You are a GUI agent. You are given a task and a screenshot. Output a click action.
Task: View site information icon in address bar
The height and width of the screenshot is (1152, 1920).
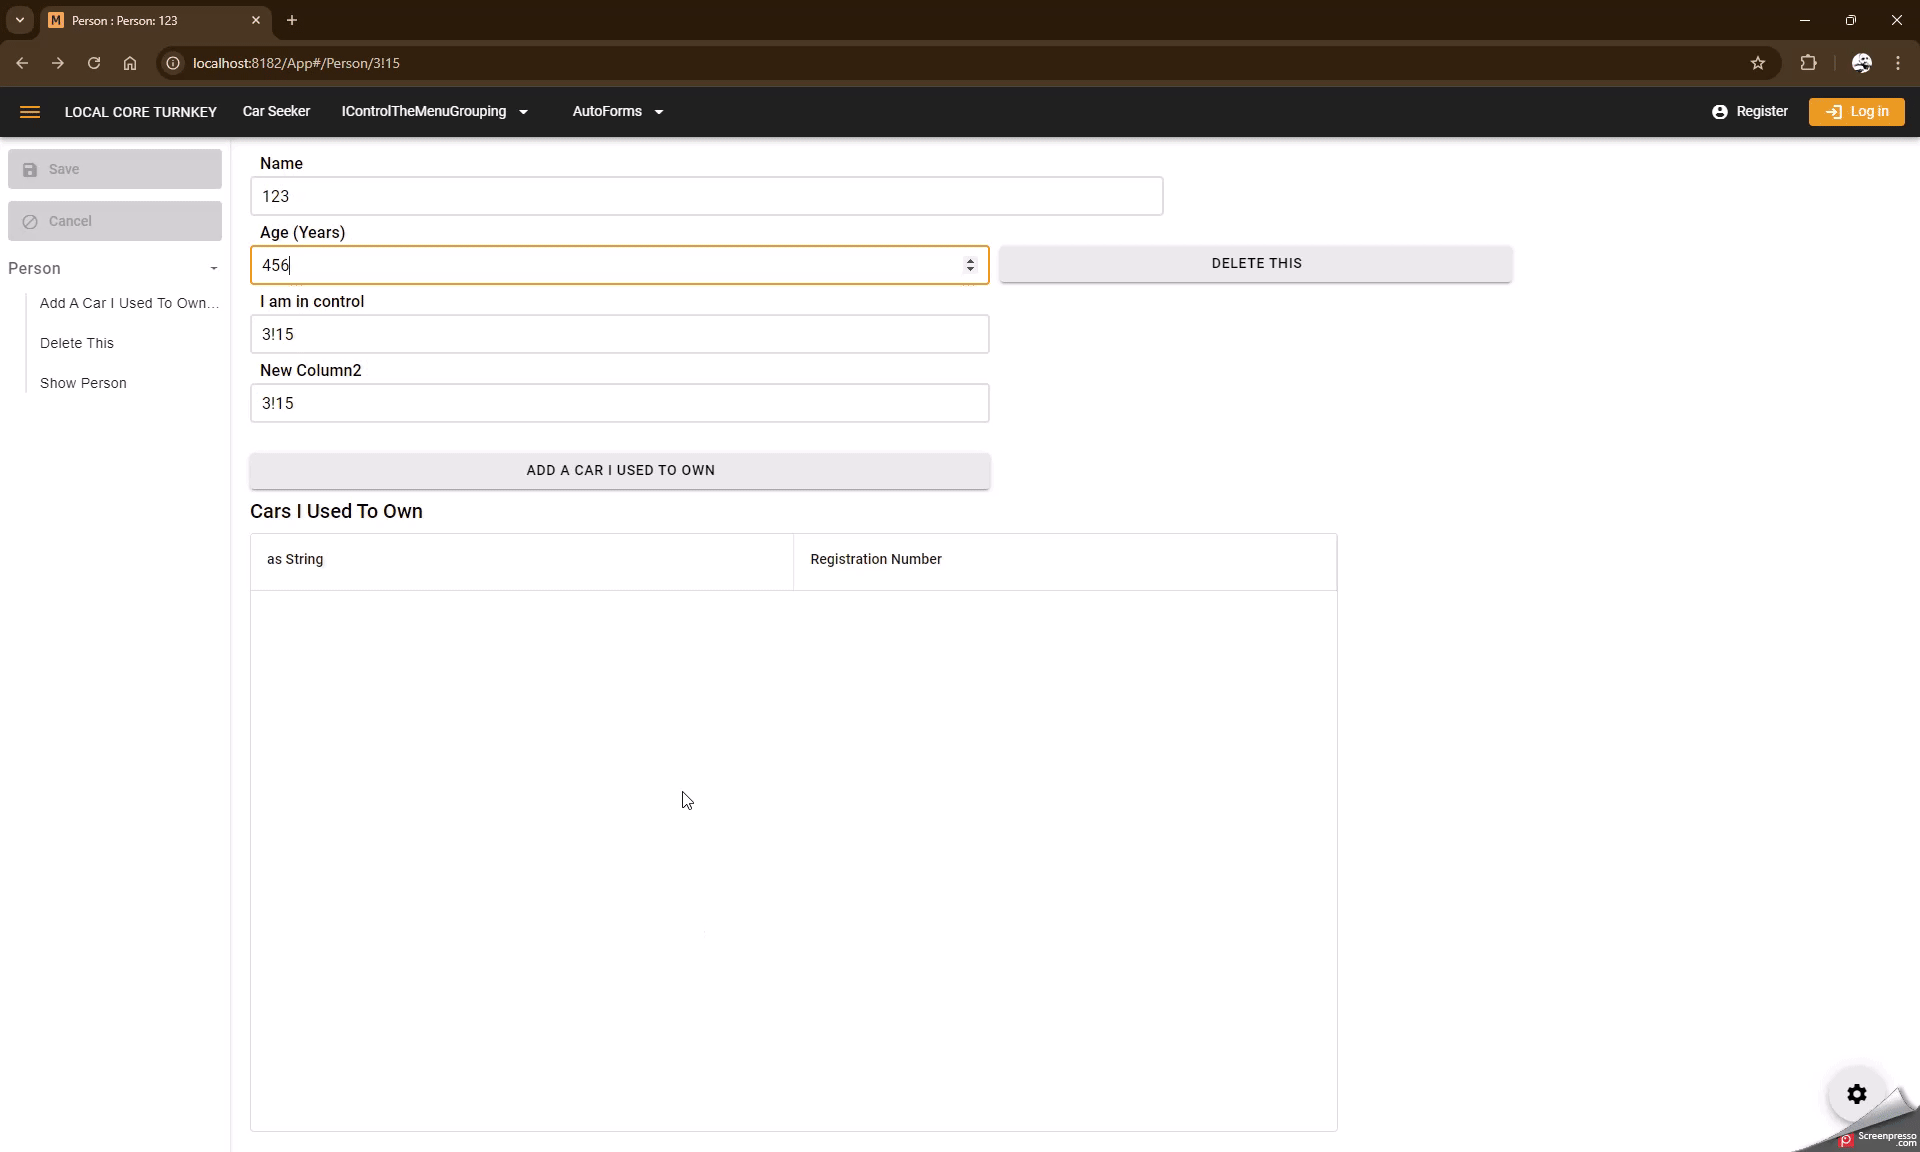tap(173, 63)
